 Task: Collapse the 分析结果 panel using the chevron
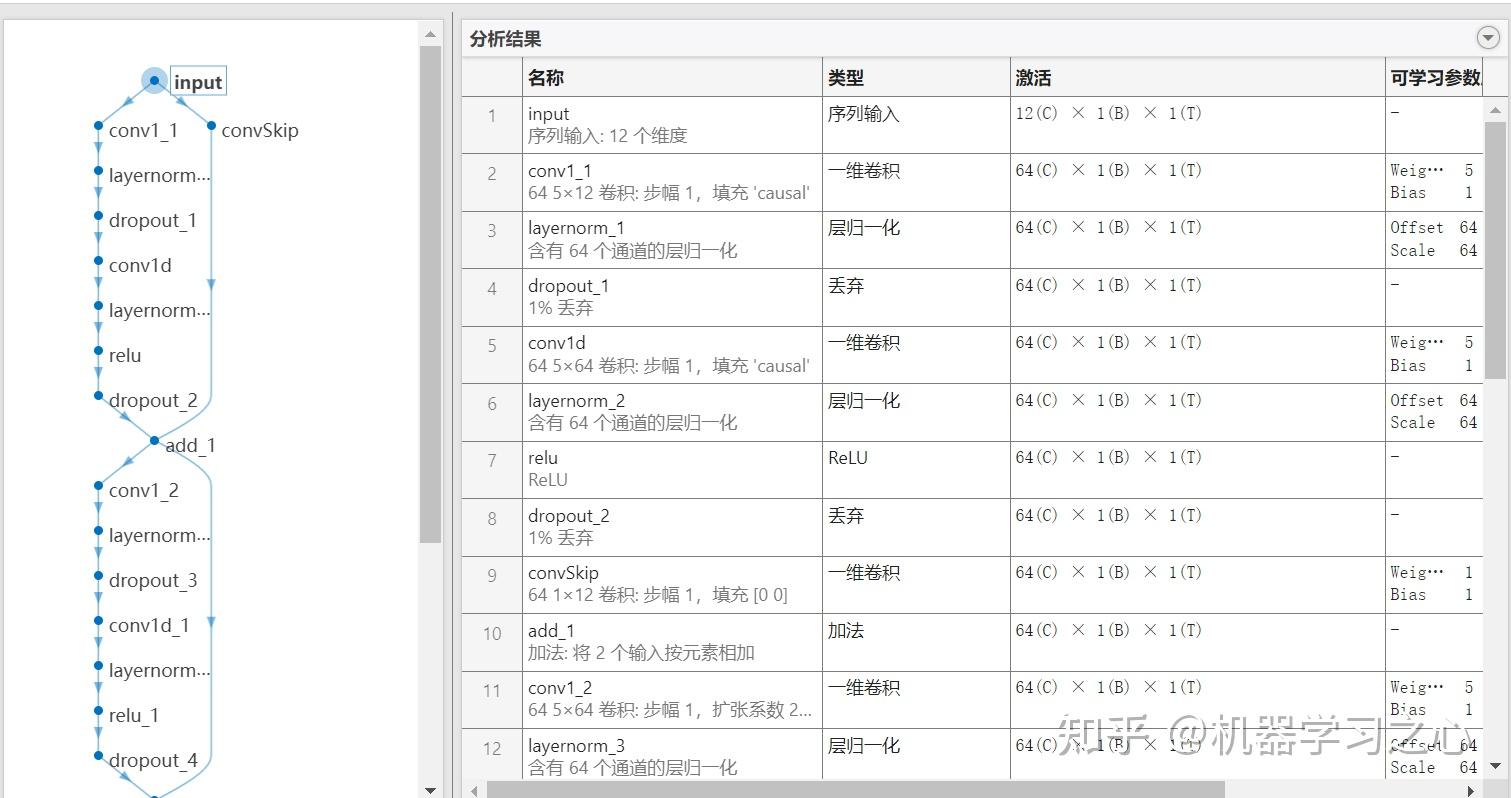pos(1488,37)
